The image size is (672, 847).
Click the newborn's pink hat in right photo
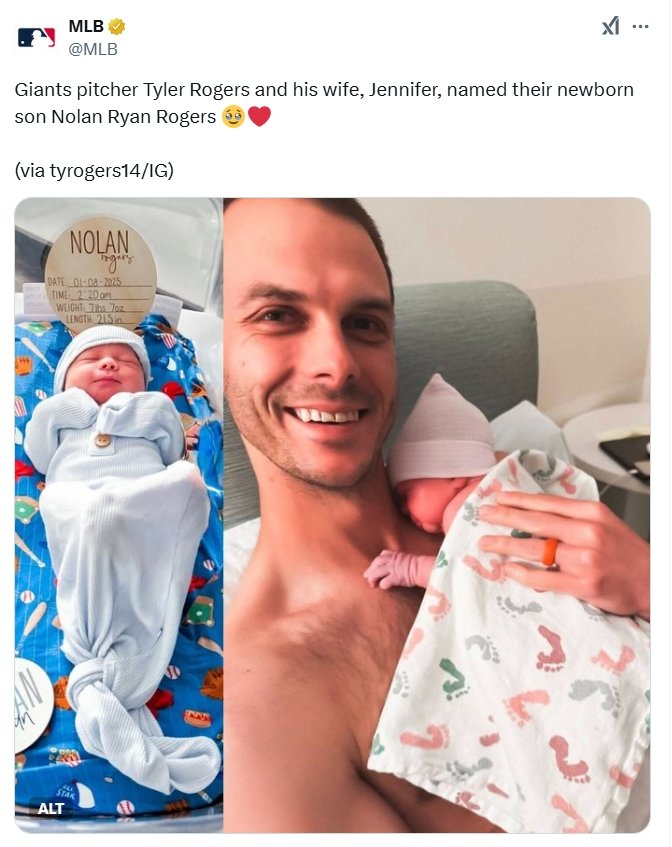point(442,430)
